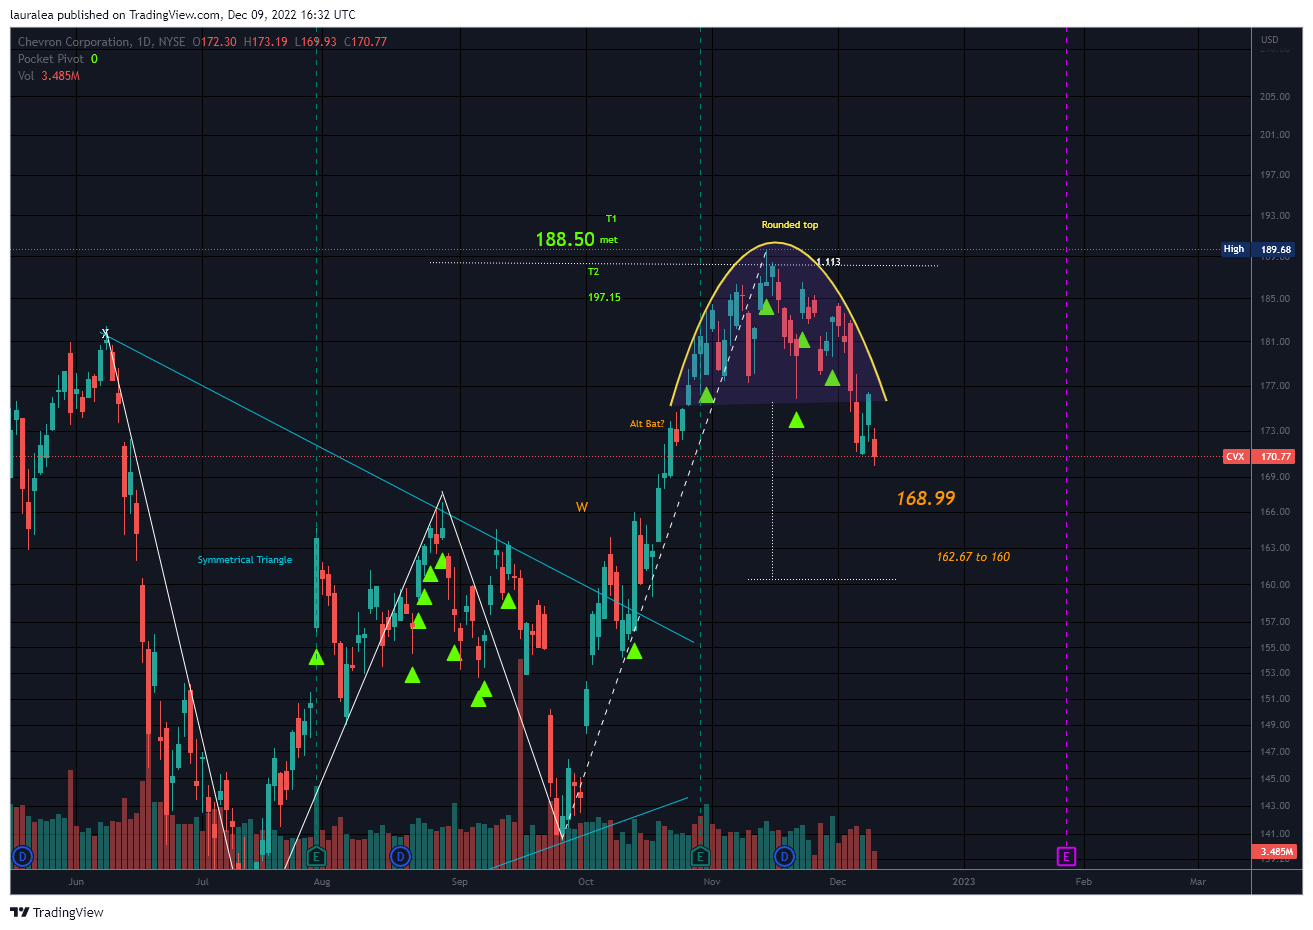1313x930 pixels.
Task: Select the '162.67 to 160' annotation
Action: tap(973, 557)
